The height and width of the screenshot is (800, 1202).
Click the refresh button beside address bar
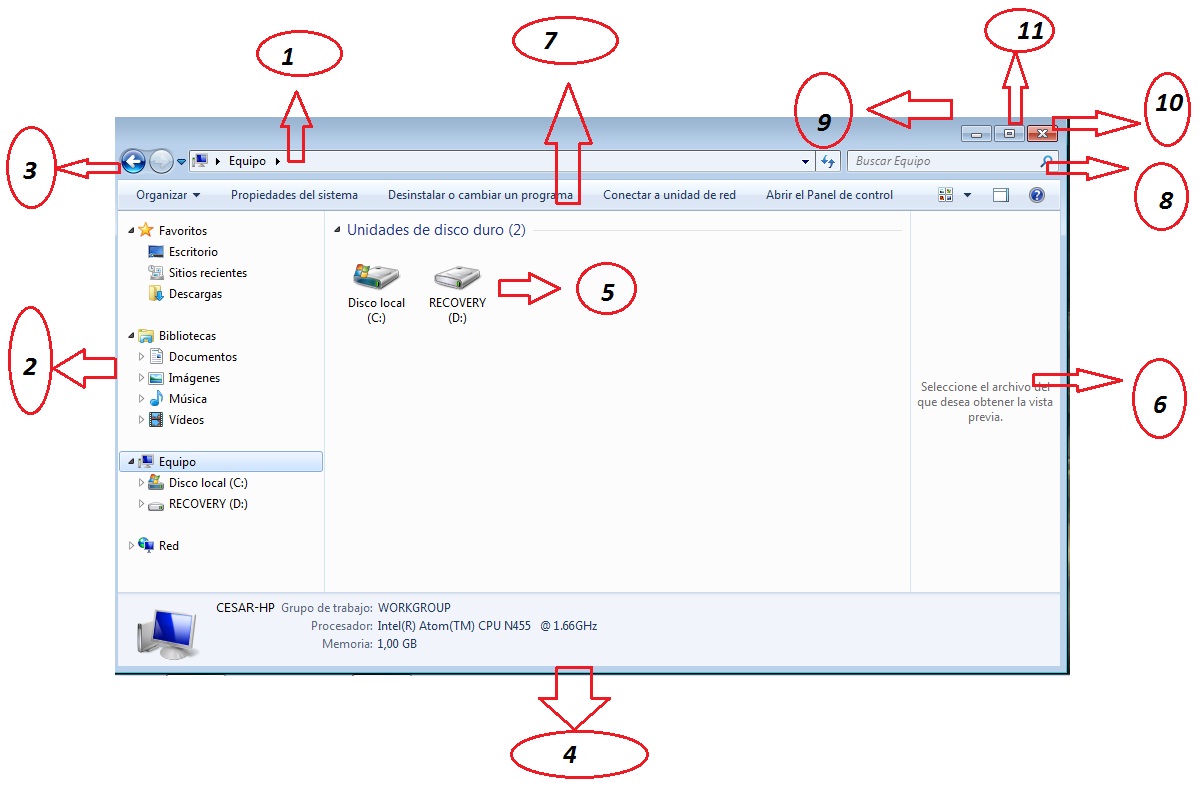pyautogui.click(x=828, y=161)
